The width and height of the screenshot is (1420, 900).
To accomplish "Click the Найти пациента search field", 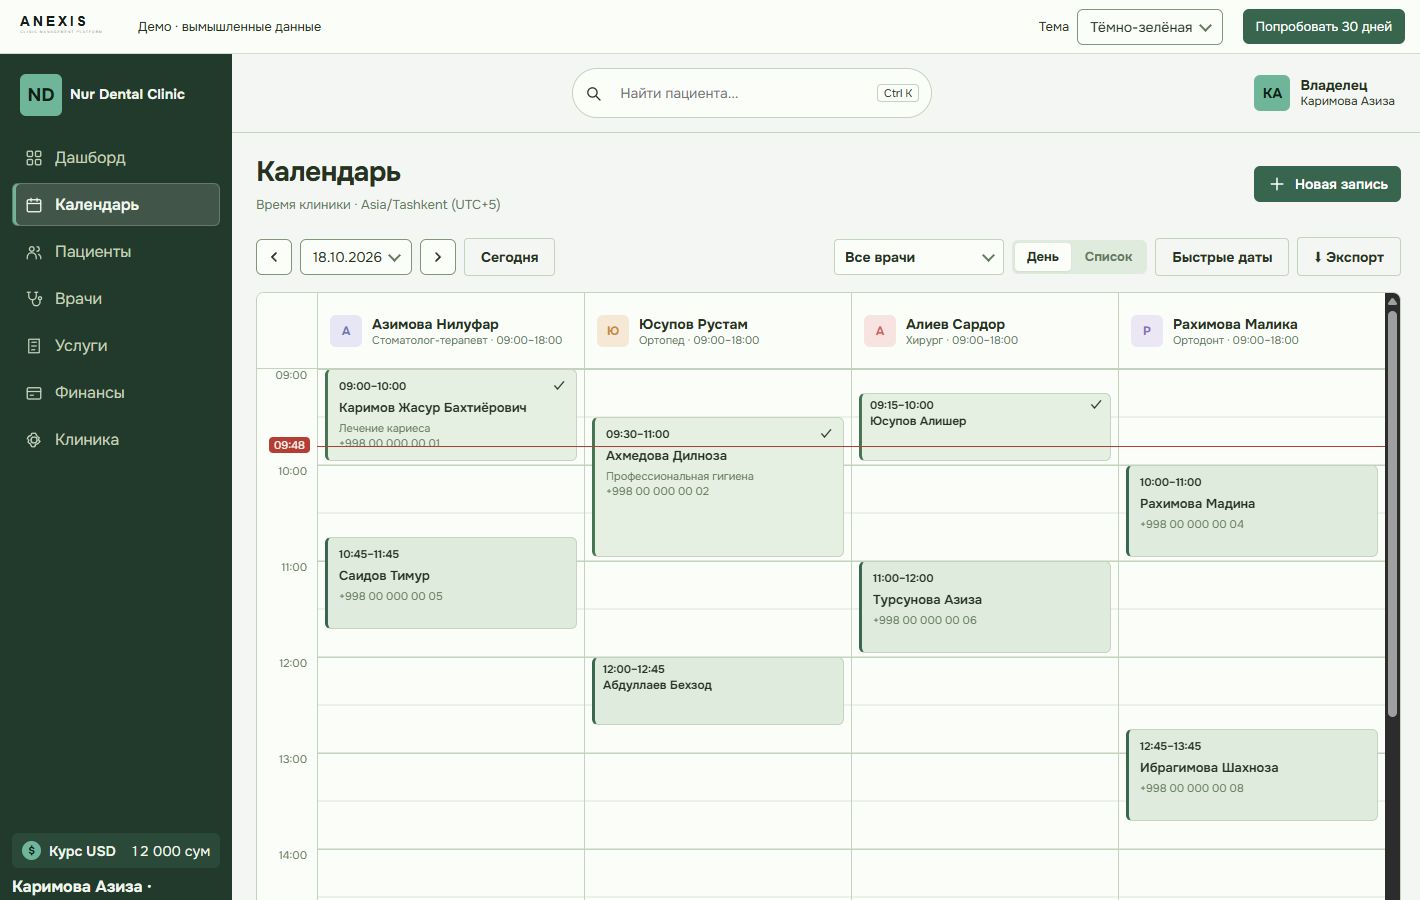I will pyautogui.click(x=752, y=93).
